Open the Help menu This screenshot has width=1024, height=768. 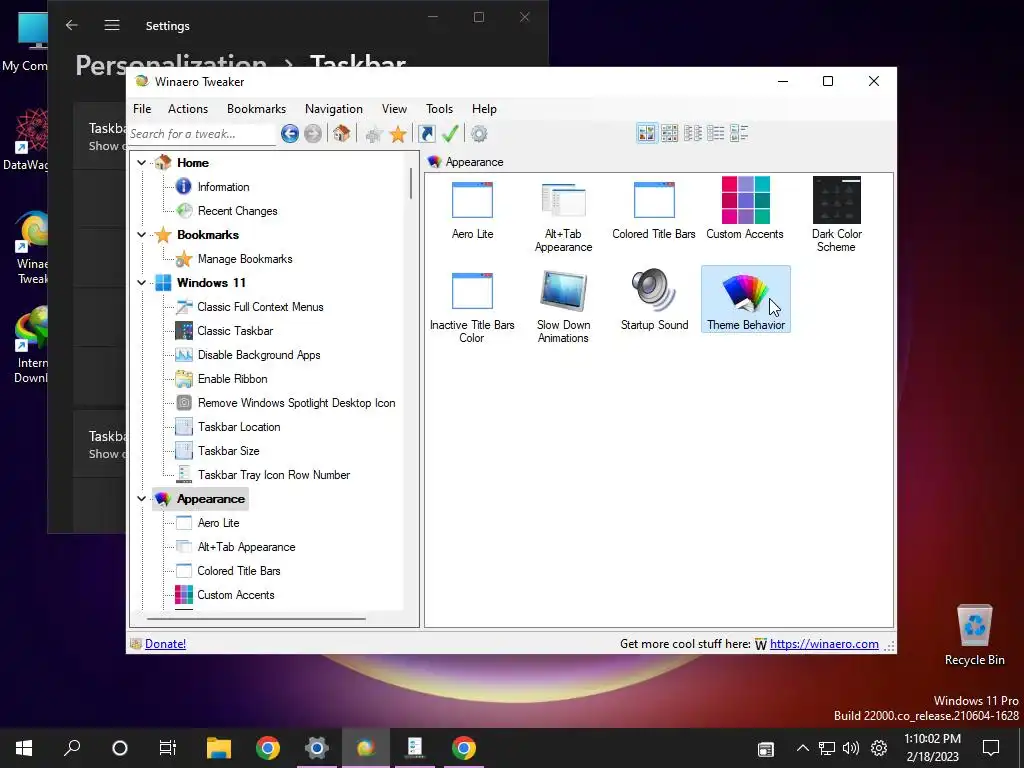[485, 109]
